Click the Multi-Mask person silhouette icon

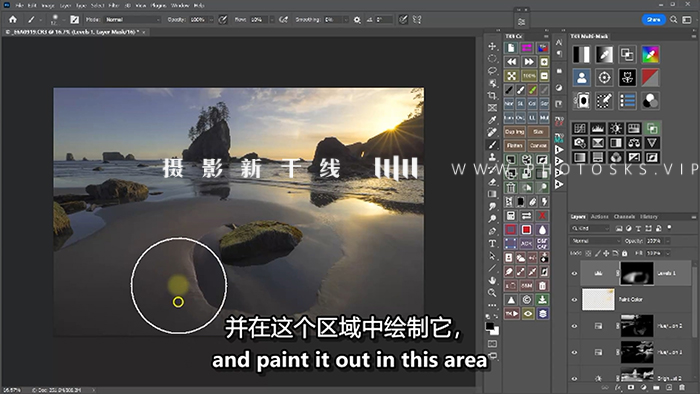pyautogui.click(x=581, y=78)
